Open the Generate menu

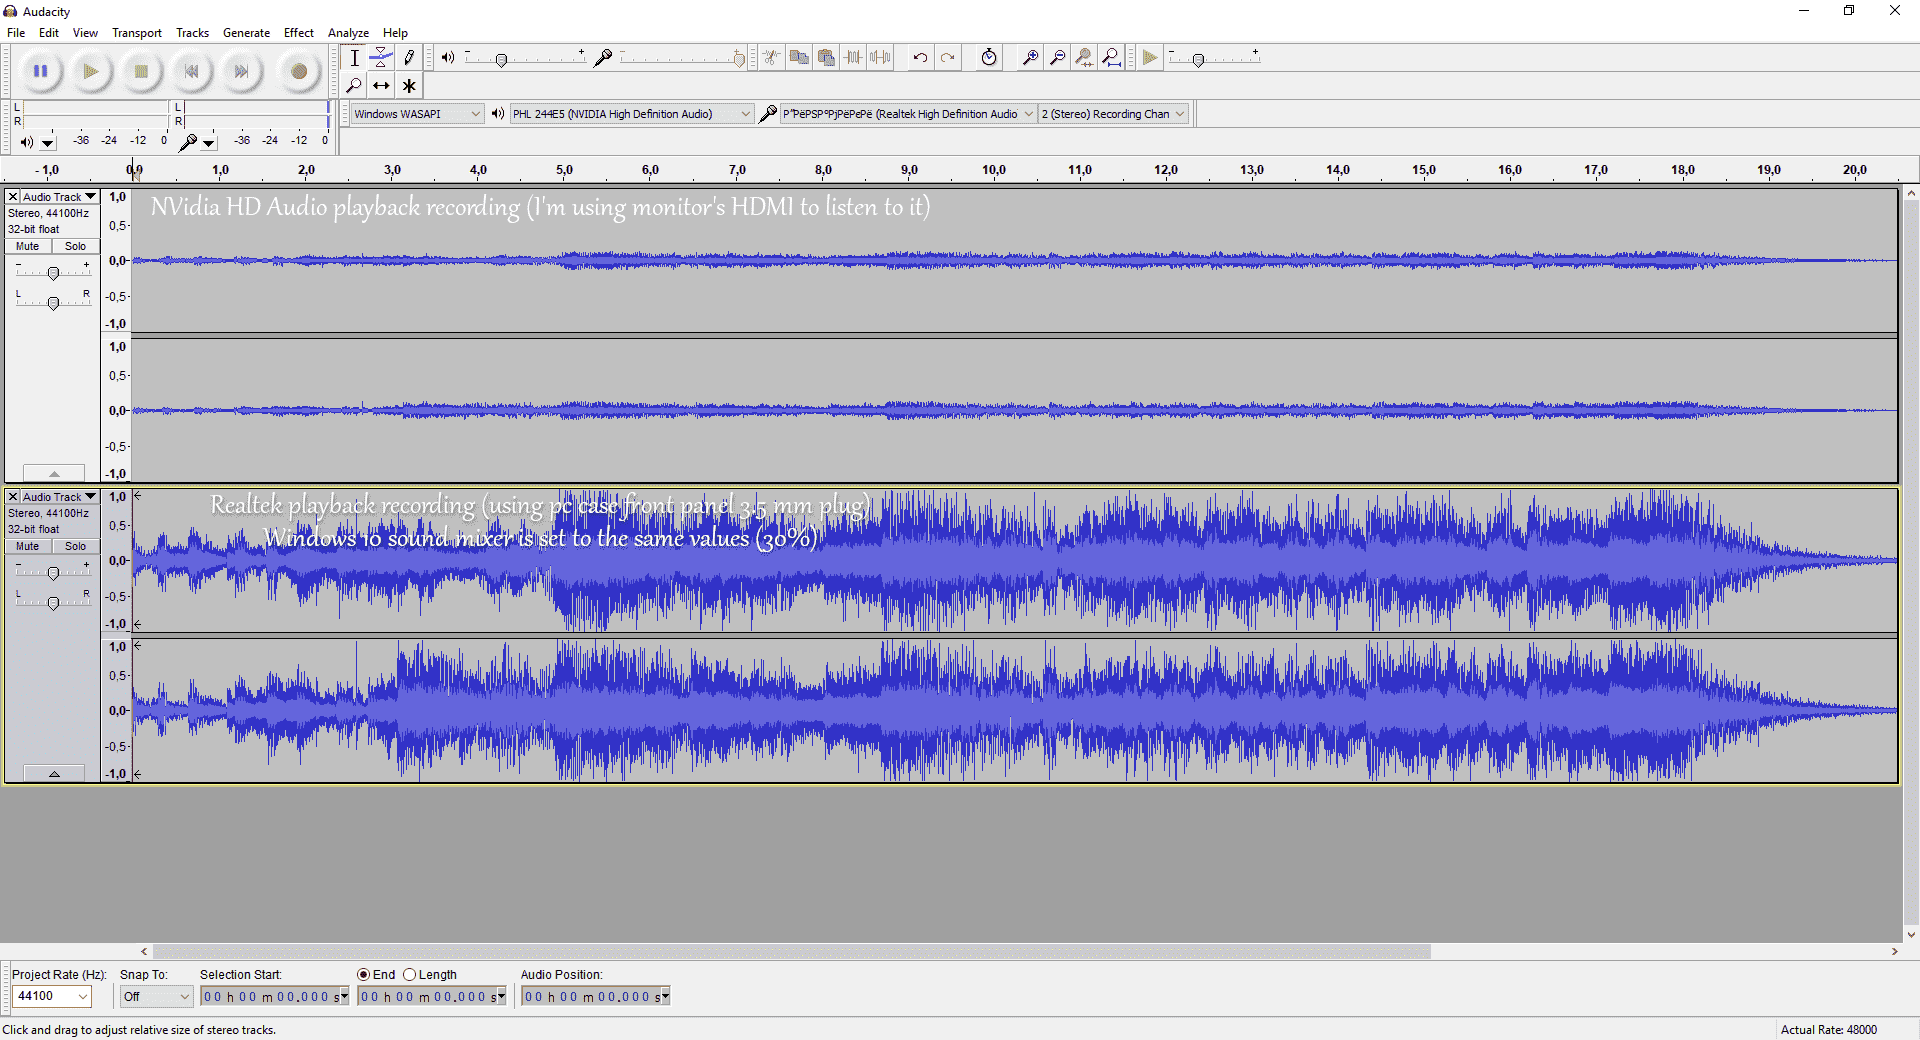(x=247, y=33)
